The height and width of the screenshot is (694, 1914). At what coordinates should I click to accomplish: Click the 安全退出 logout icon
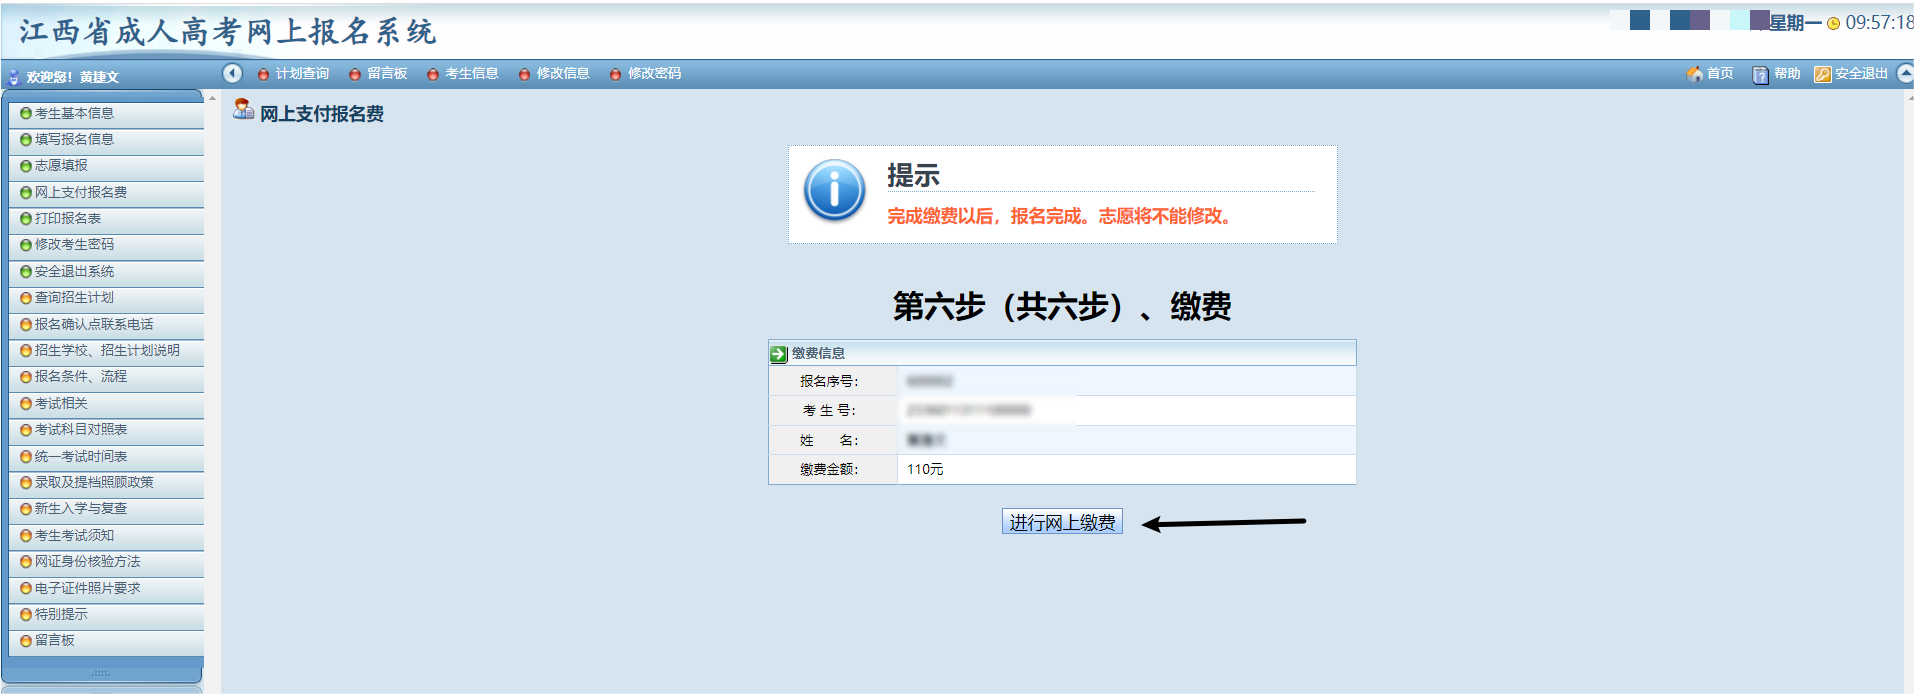point(1822,74)
